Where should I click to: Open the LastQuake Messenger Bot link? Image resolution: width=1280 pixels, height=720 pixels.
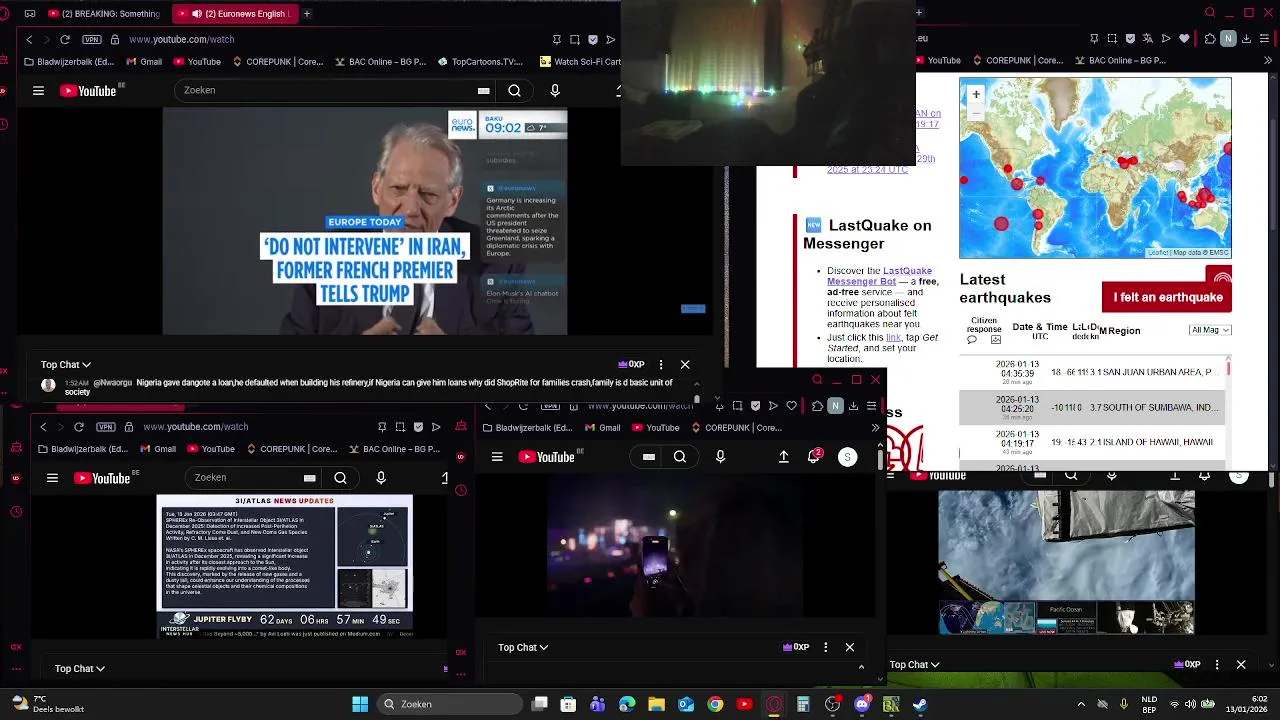(879, 276)
